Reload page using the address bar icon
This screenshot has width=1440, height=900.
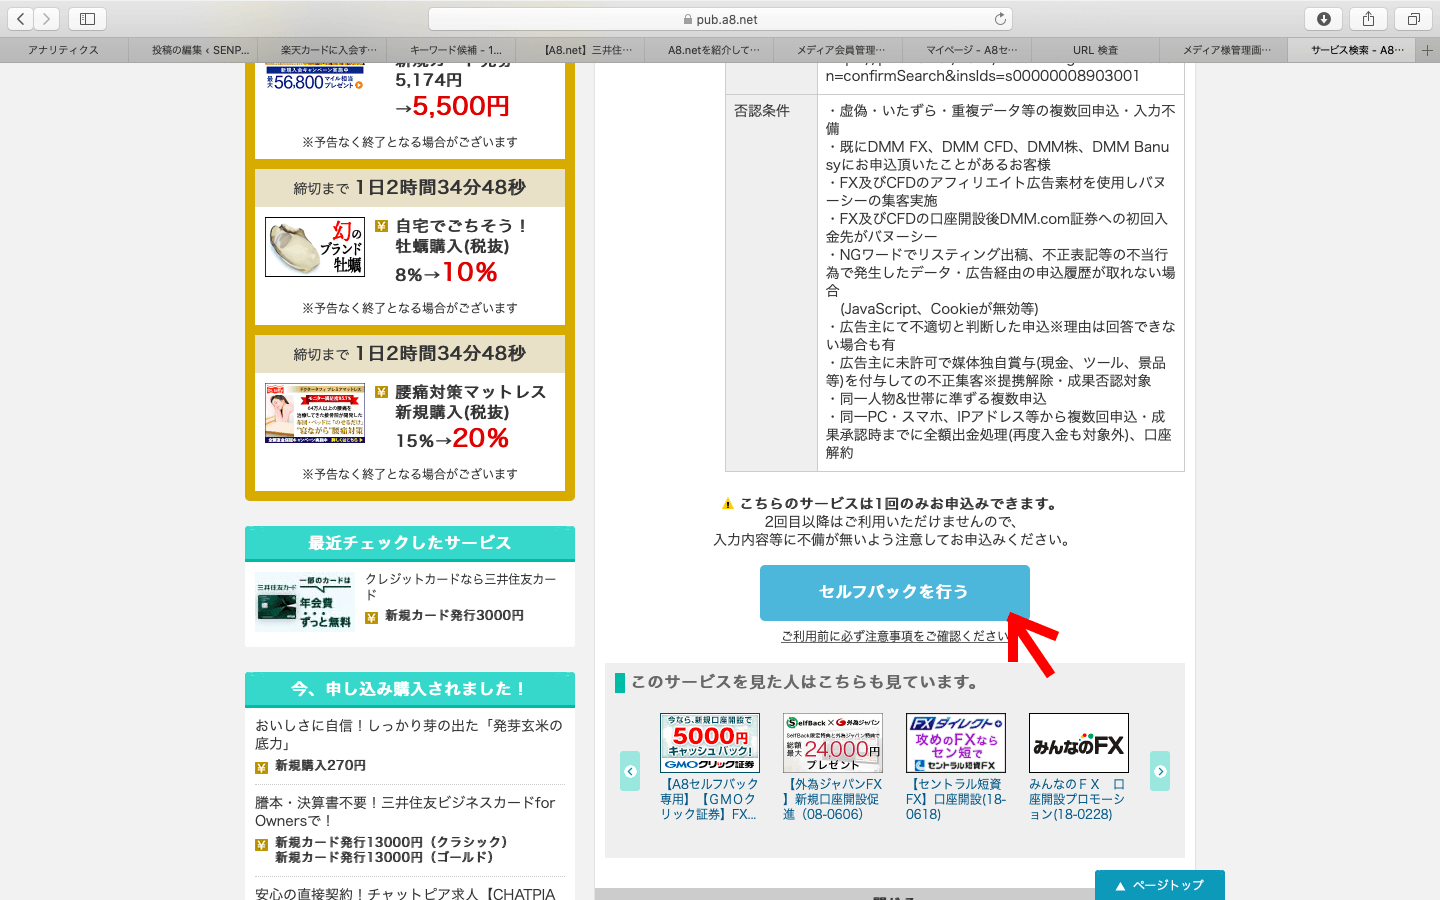coord(1000,19)
